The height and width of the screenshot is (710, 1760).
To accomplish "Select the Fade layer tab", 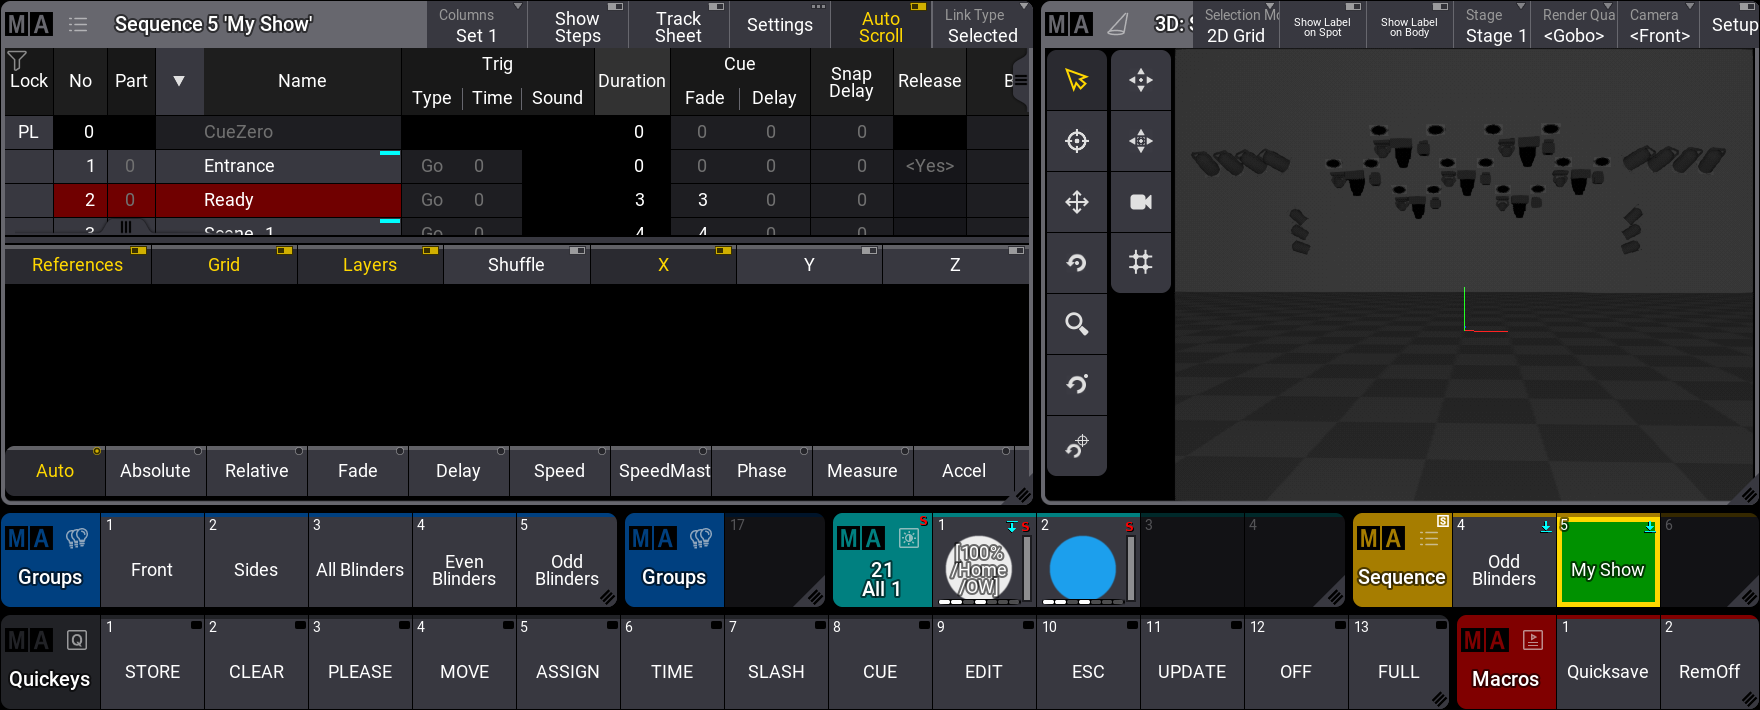I will [x=357, y=471].
